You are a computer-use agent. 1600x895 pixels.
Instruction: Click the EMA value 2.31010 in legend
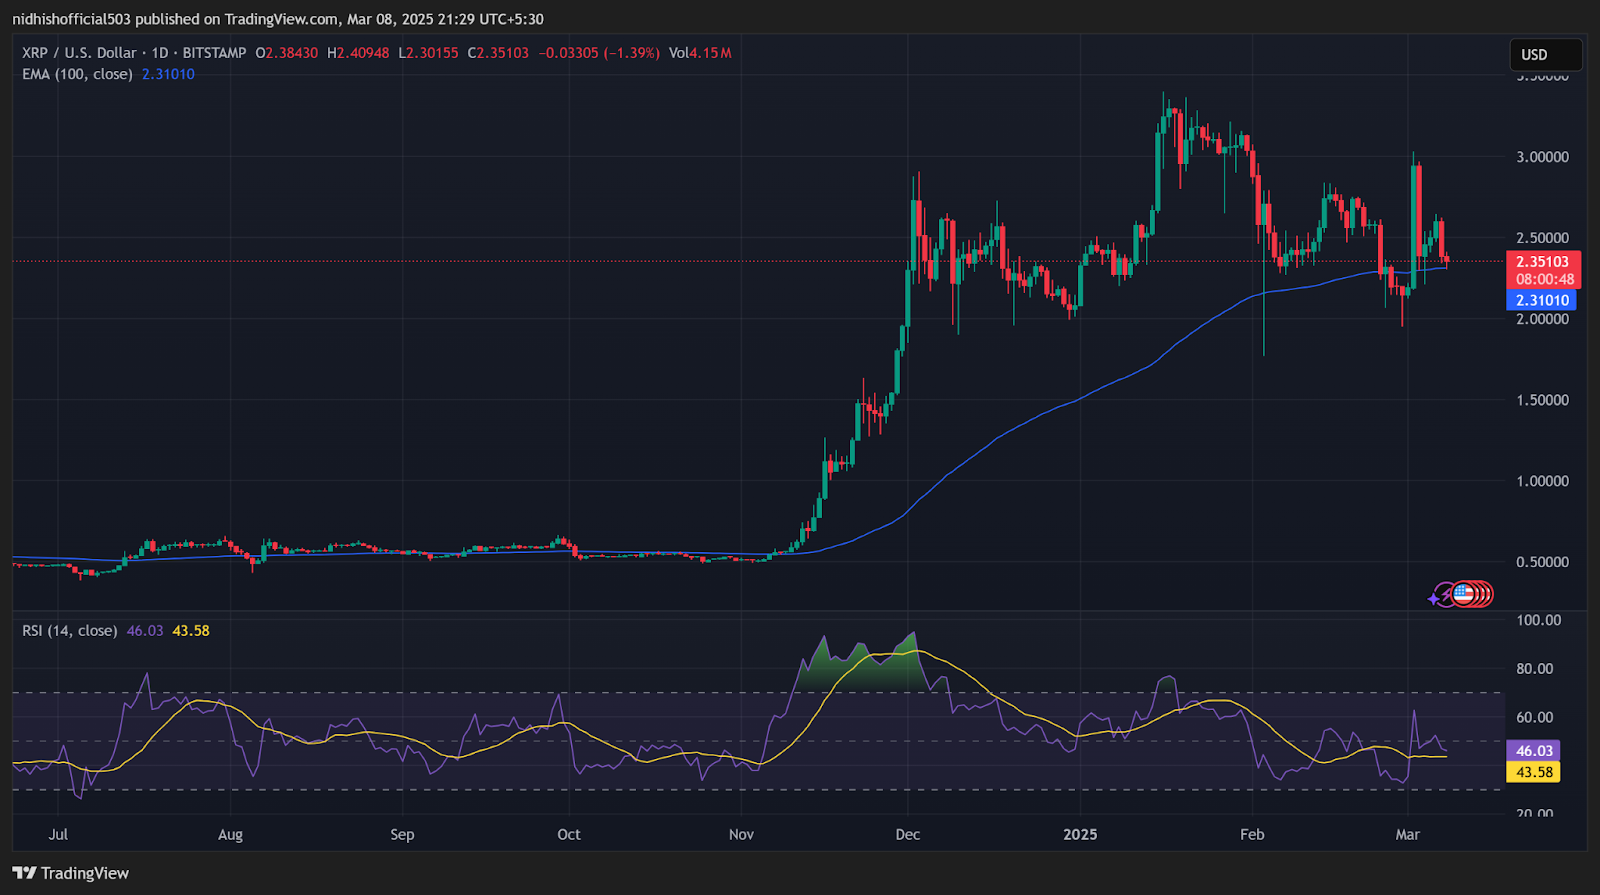tap(168, 74)
